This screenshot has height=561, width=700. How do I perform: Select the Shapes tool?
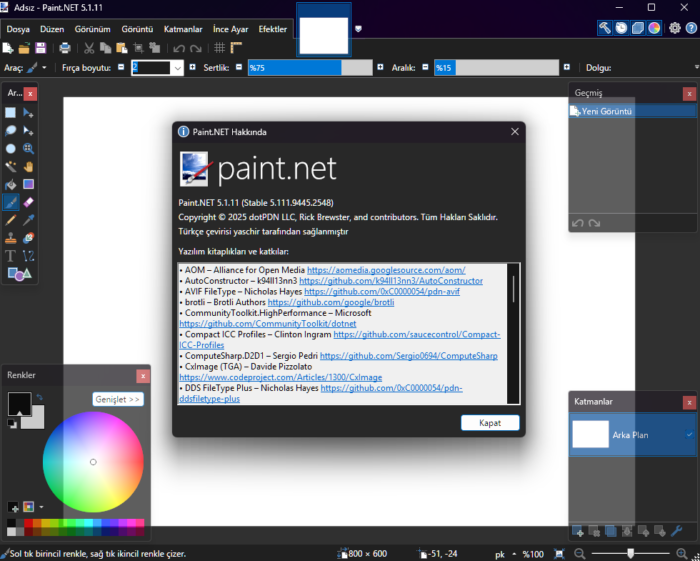coord(19,274)
